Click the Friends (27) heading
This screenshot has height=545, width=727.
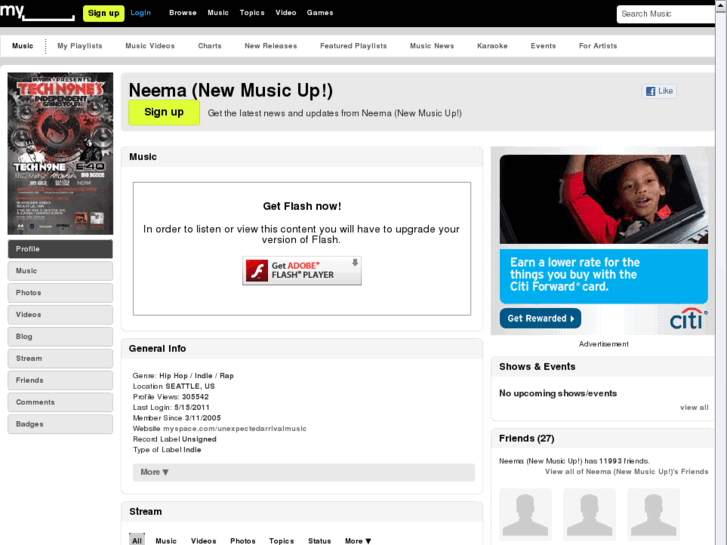pyautogui.click(x=527, y=439)
